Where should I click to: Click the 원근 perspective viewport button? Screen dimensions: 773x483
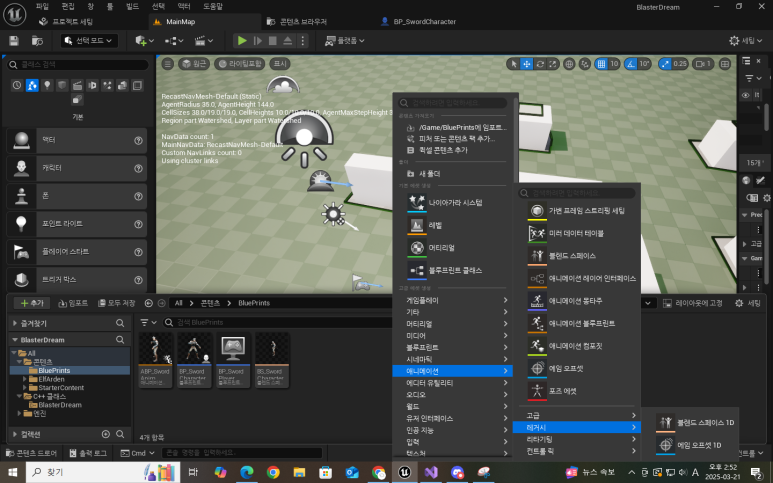(194, 64)
